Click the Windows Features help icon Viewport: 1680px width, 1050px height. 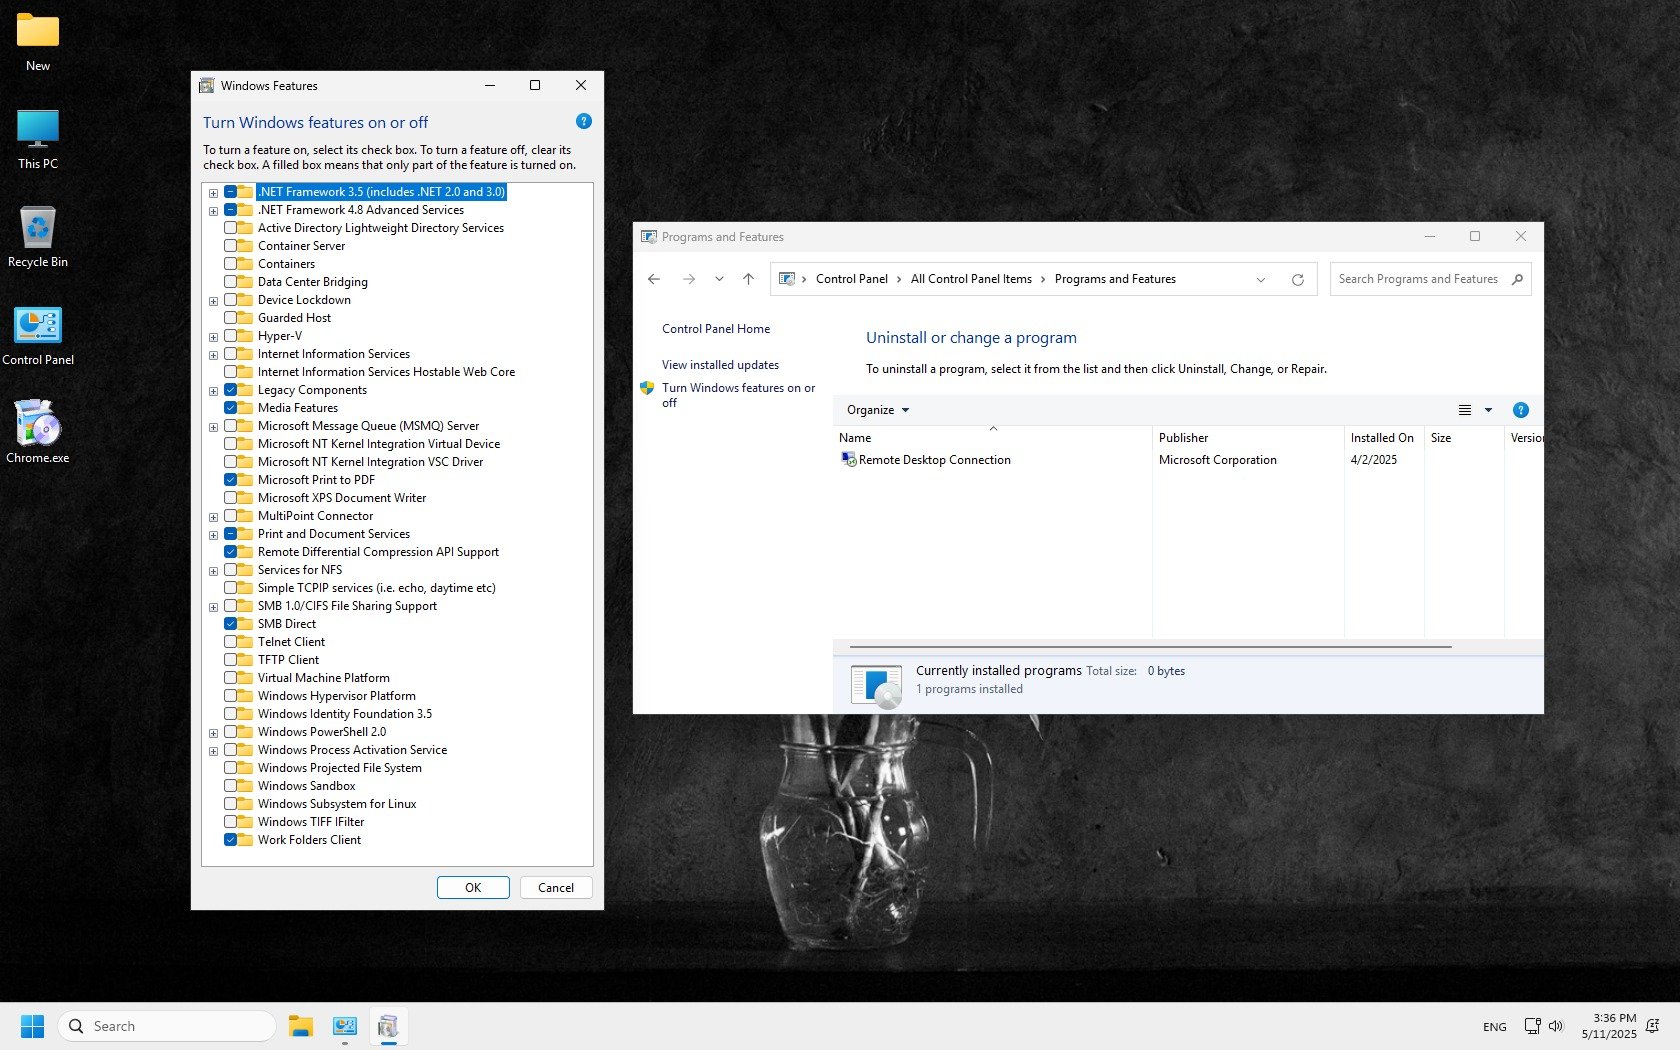pos(584,121)
